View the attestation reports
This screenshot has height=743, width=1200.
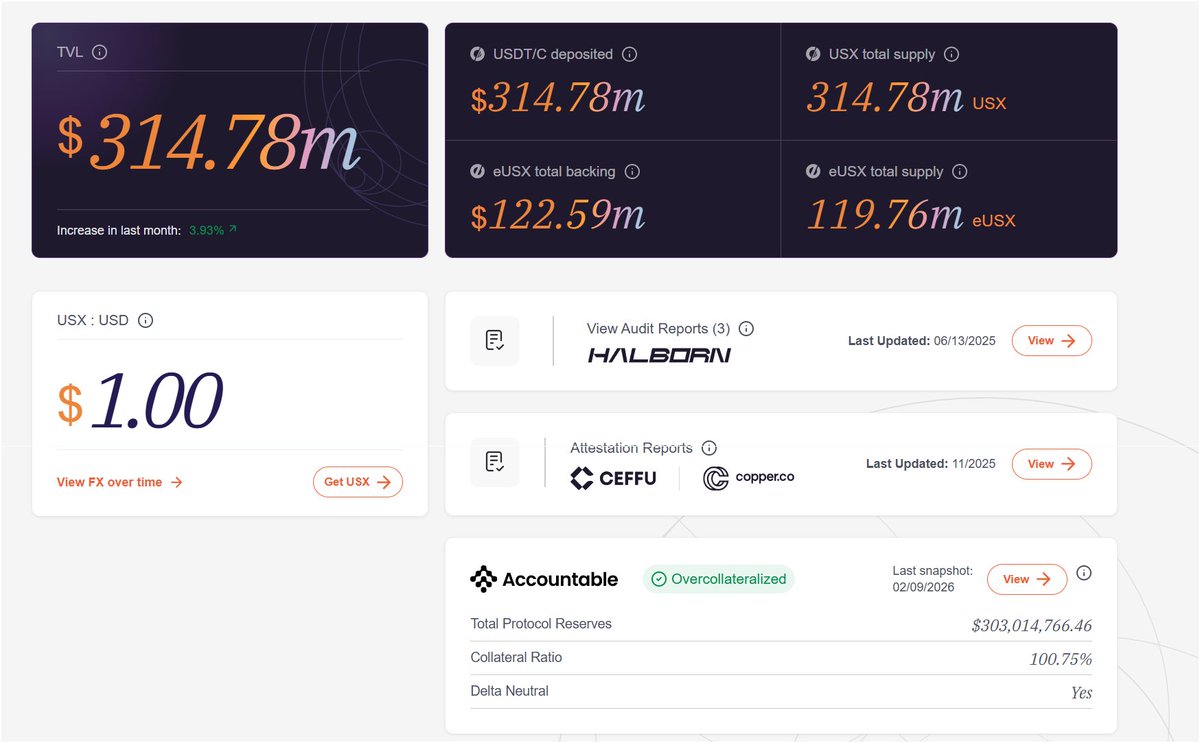tap(1051, 464)
